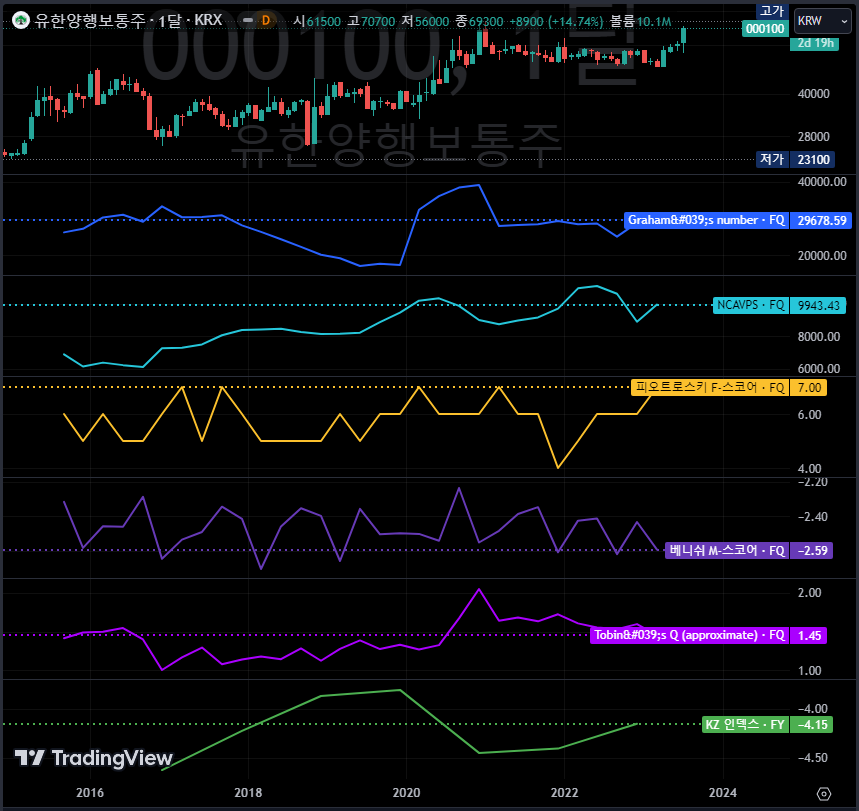The width and height of the screenshot is (859, 811).
Task: Click the 고70700 high value in header
Action: pyautogui.click(x=371, y=21)
